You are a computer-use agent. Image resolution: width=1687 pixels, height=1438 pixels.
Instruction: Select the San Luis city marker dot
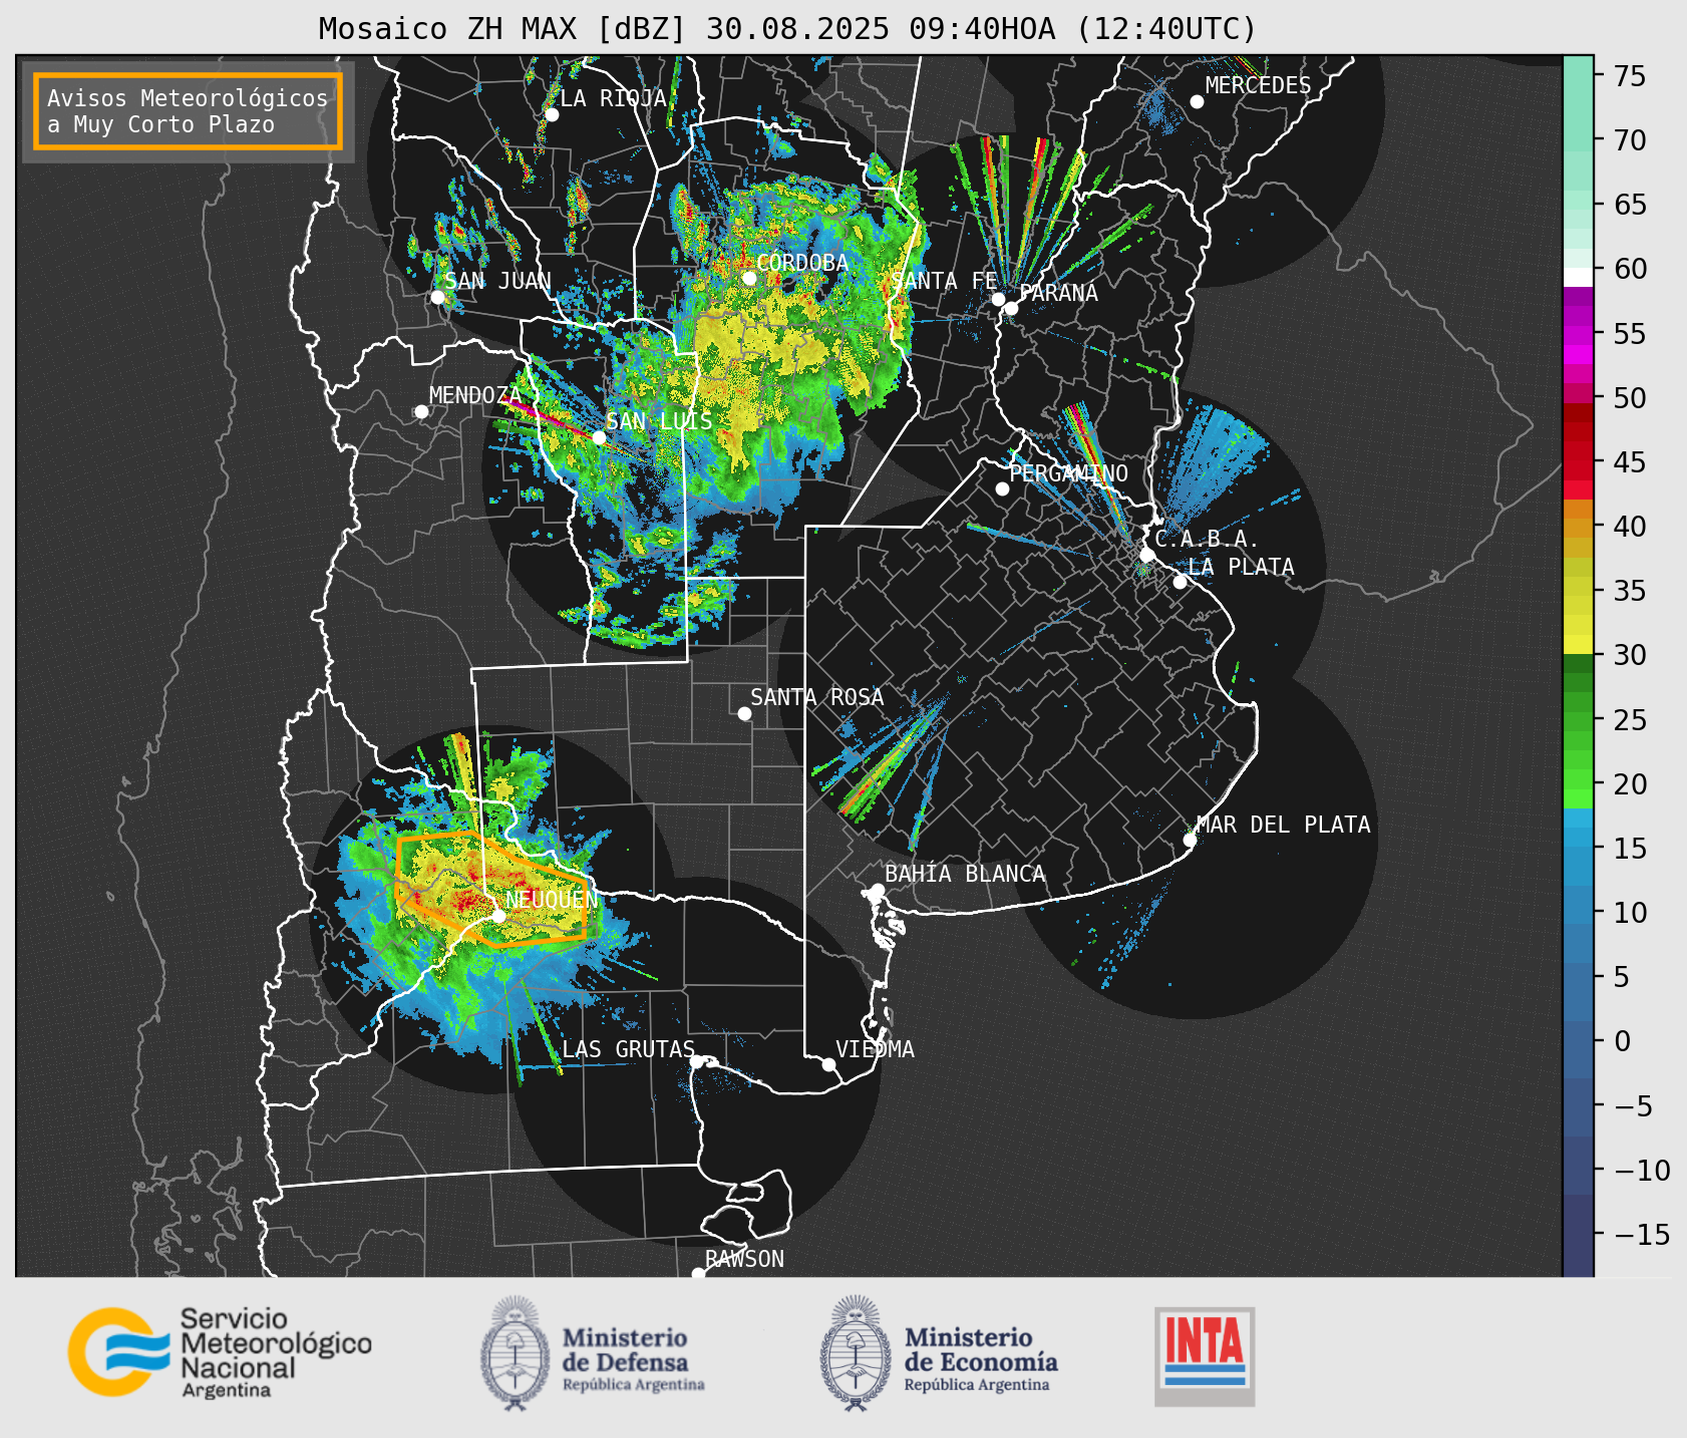pyautogui.click(x=599, y=438)
